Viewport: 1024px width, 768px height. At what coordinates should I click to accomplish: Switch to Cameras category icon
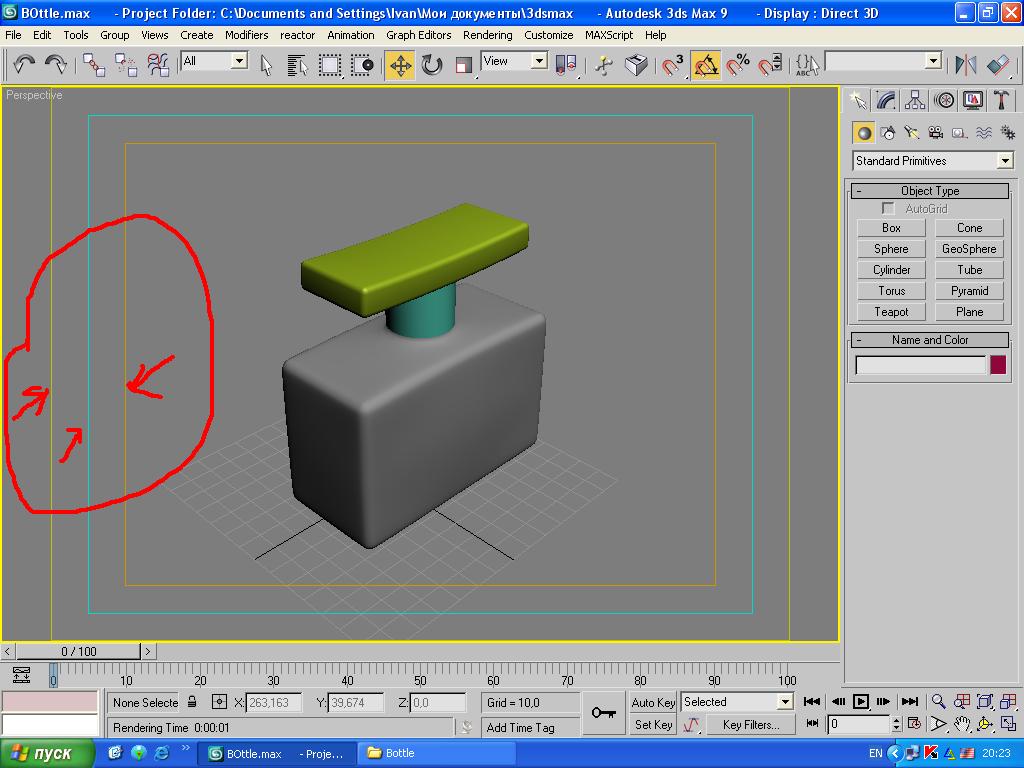coord(935,132)
